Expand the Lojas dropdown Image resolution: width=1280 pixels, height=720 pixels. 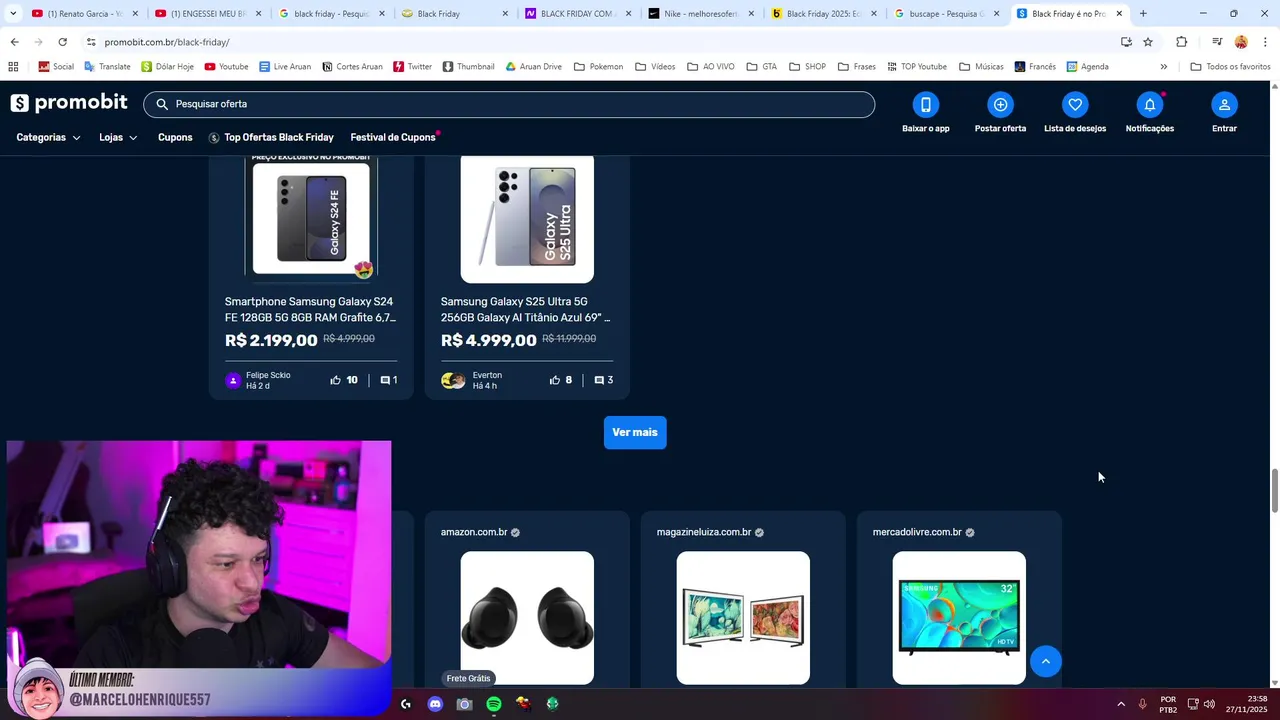[118, 138]
